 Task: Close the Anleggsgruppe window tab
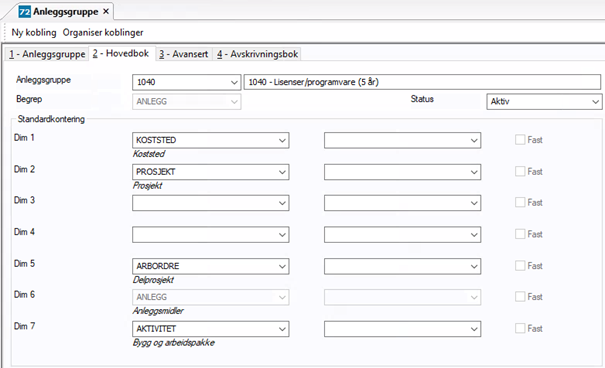click(106, 12)
